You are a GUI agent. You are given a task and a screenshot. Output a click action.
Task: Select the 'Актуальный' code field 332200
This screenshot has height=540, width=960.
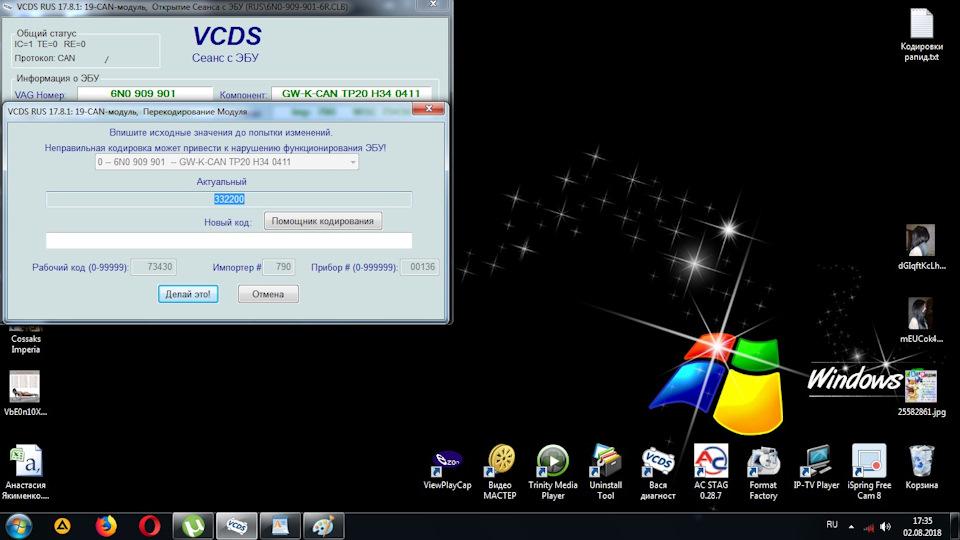pyautogui.click(x=229, y=199)
